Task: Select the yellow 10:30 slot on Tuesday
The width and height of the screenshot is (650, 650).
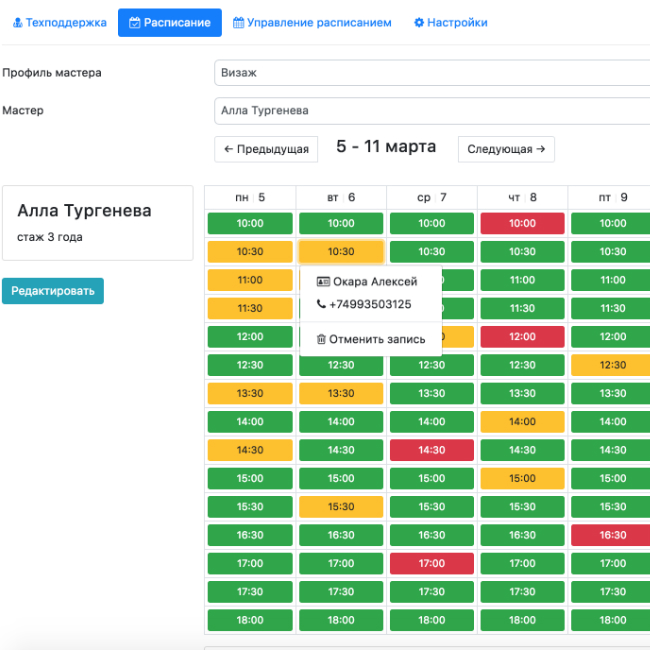Action: (341, 252)
